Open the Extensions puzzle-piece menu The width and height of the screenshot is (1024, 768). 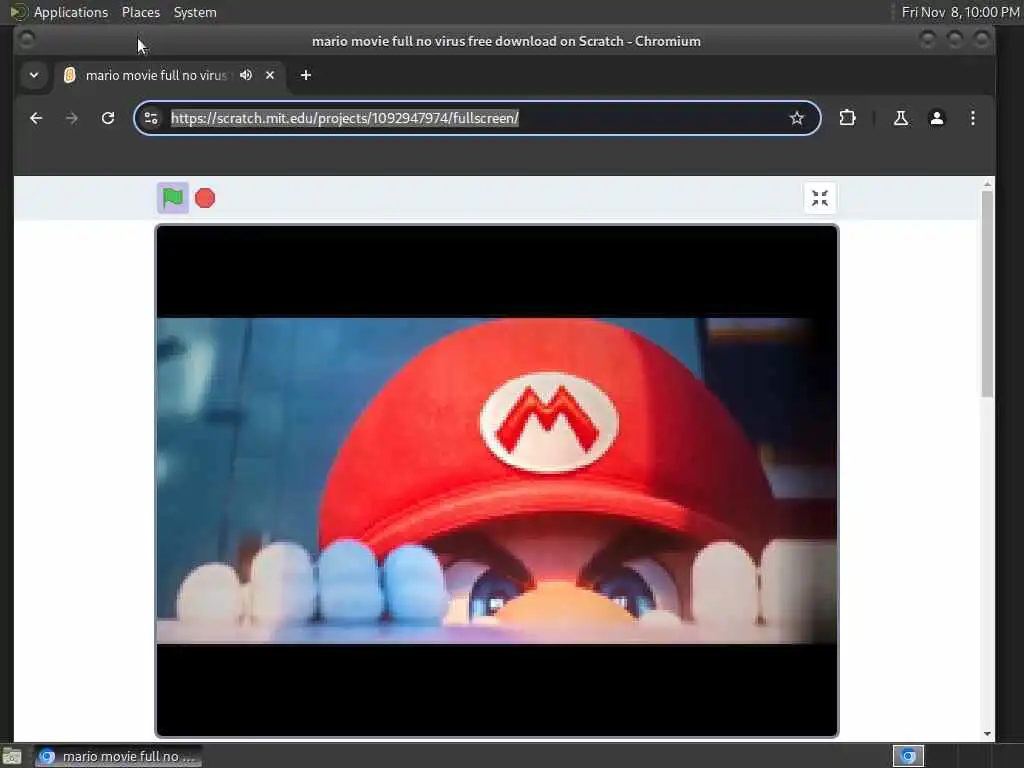(x=847, y=118)
